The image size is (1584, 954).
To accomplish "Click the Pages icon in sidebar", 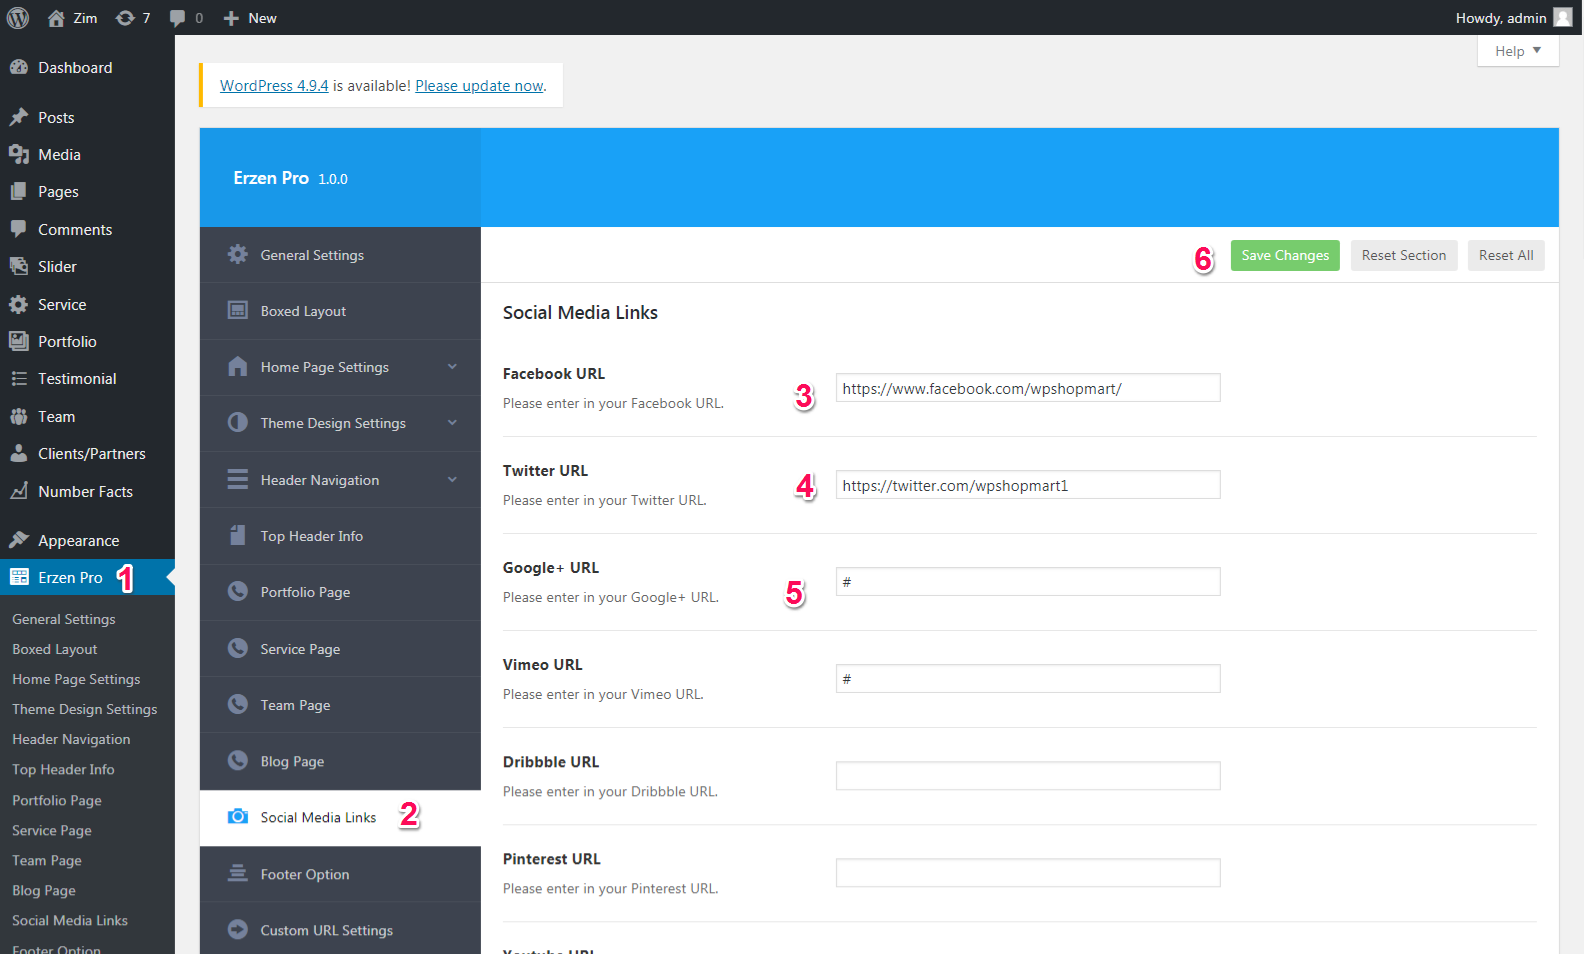I will tap(18, 191).
